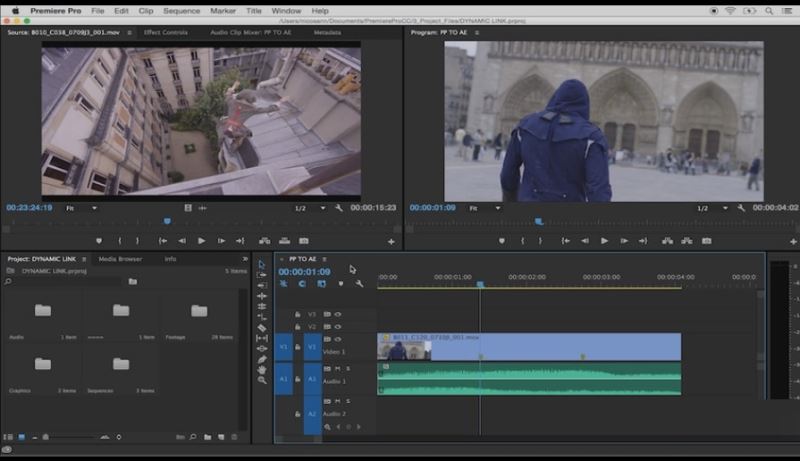The width and height of the screenshot is (800, 461).
Task: Click the timeline playhead timecode 00:00:01:09
Action: [x=304, y=272]
